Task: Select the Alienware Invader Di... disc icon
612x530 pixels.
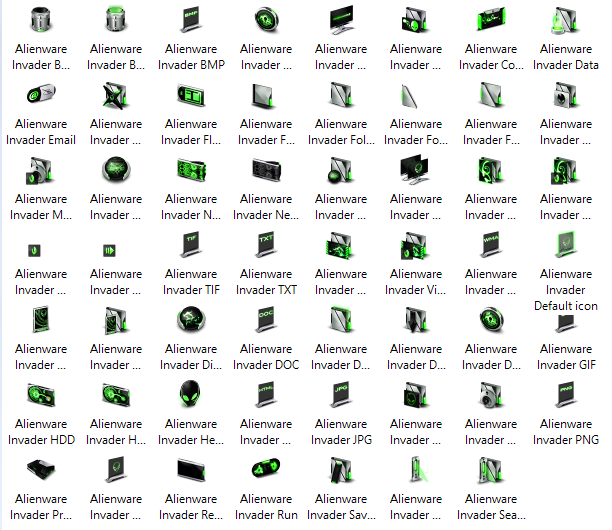Action: [191, 319]
